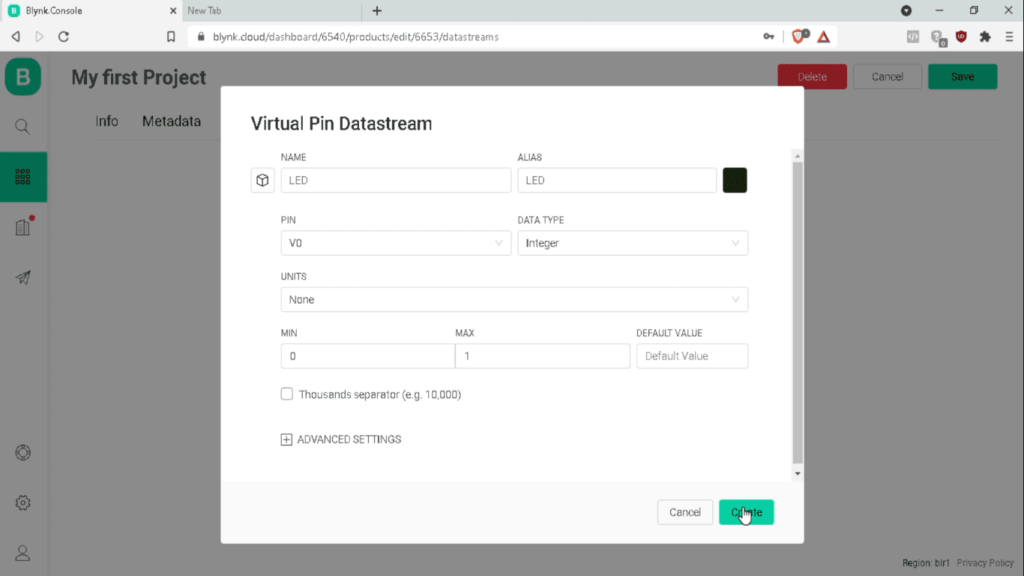
Task: Open the DATA TYPE dropdown showing Integer
Action: 632,243
